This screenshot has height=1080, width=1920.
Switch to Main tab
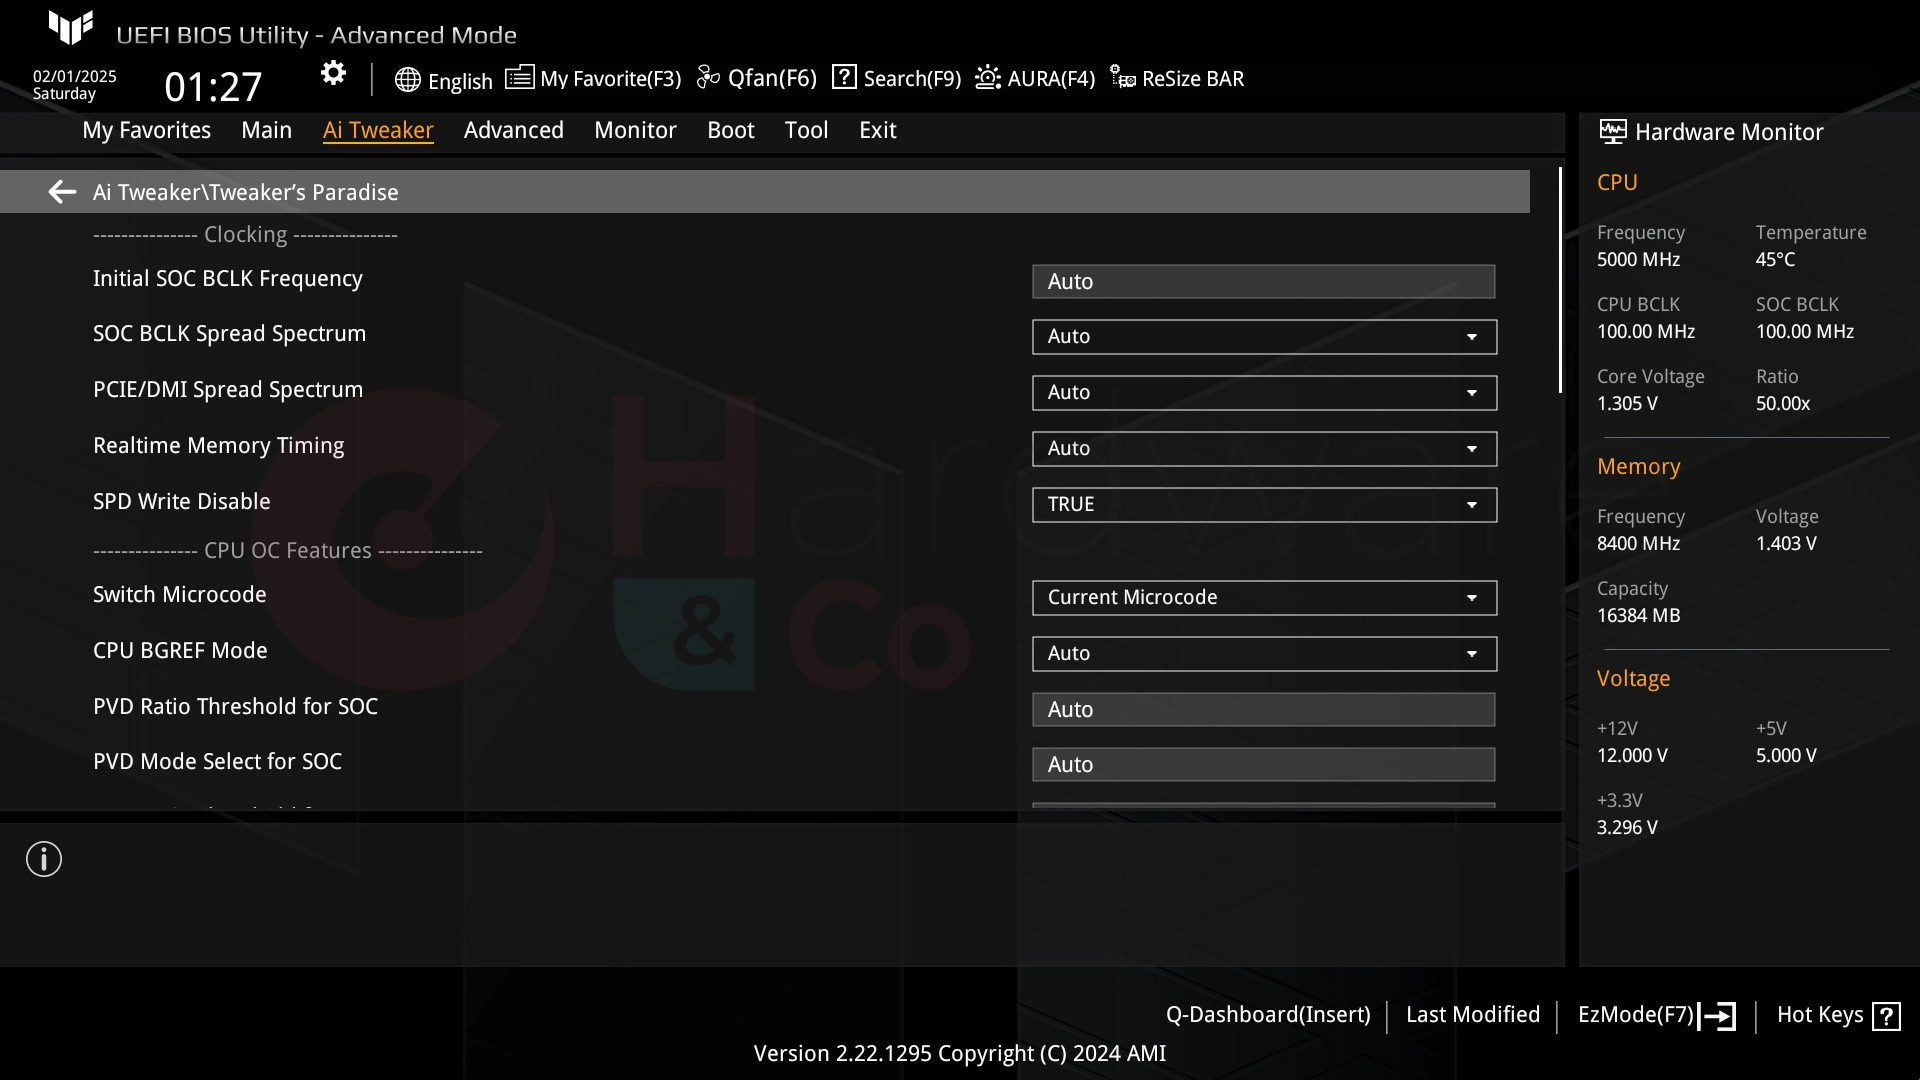coord(266,130)
